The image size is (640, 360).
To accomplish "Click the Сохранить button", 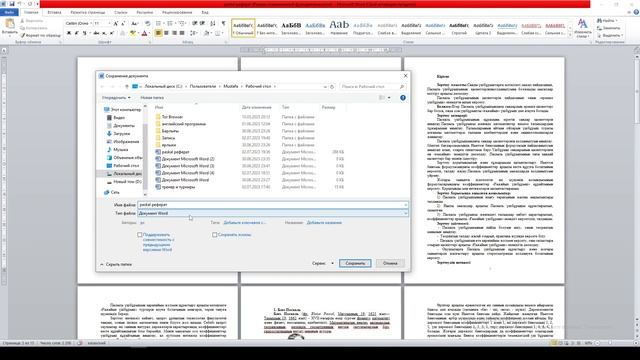I will click(355, 264).
